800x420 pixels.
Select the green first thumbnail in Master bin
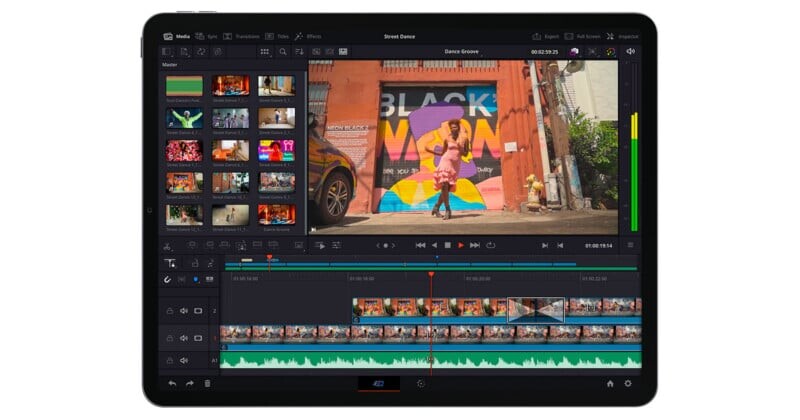point(184,86)
